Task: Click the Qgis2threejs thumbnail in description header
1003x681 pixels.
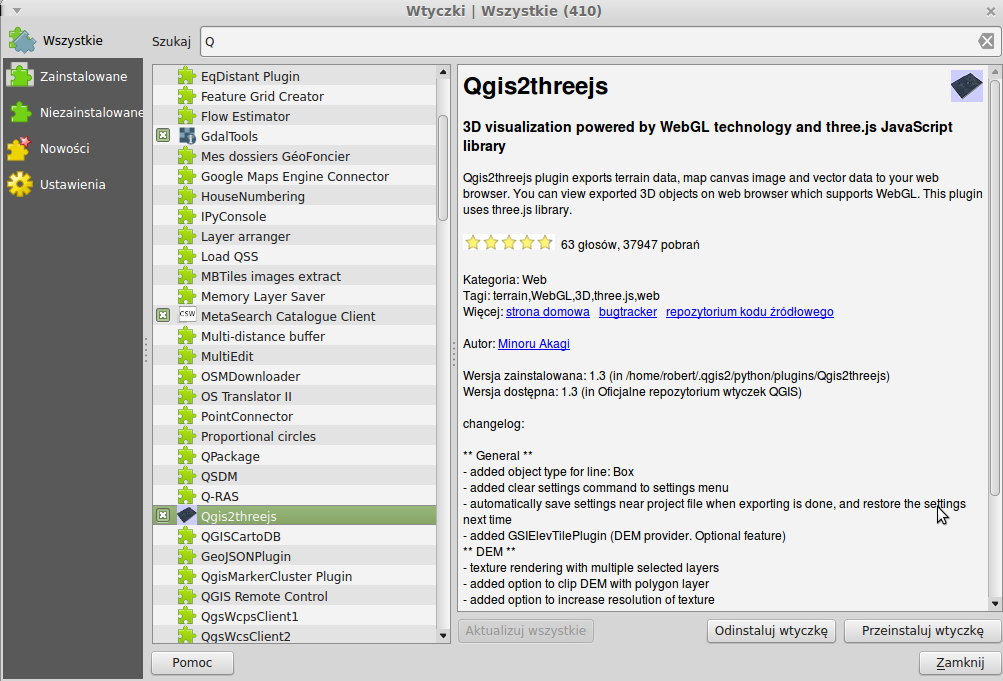Action: [x=967, y=86]
